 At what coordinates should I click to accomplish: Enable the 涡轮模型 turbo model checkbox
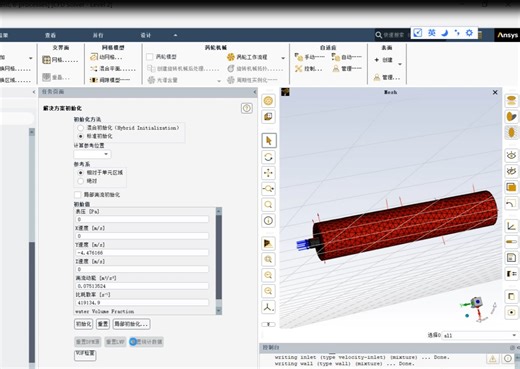pos(150,57)
